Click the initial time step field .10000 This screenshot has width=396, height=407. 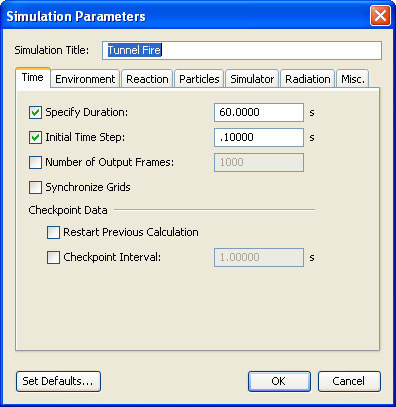(259, 137)
